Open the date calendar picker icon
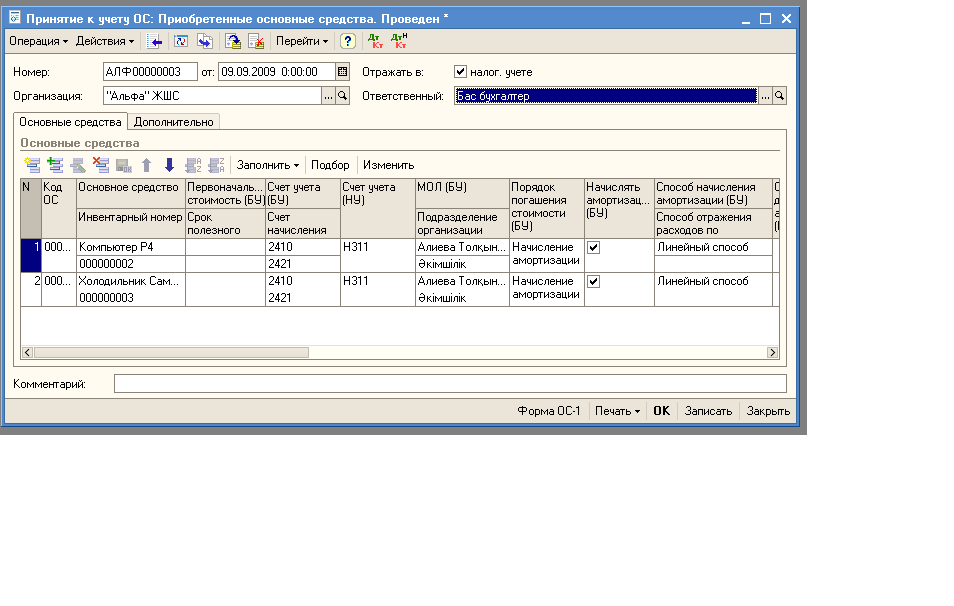The image size is (954, 606). tap(342, 72)
